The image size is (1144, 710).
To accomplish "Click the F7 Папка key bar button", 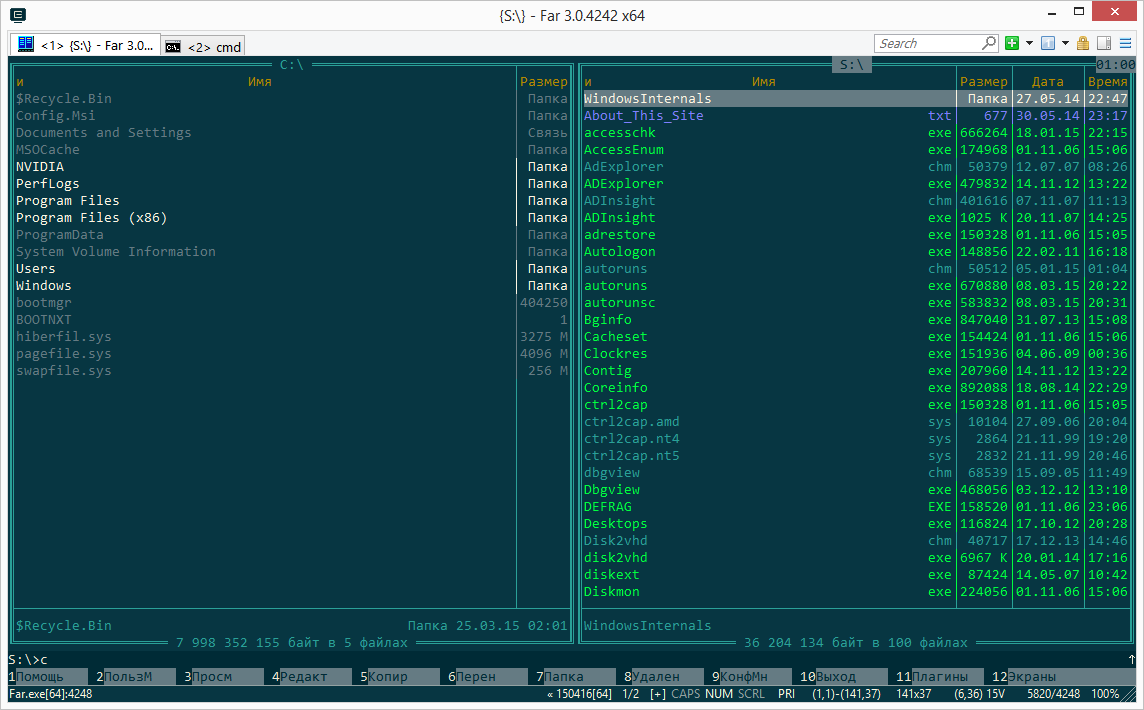I will (x=575, y=676).
